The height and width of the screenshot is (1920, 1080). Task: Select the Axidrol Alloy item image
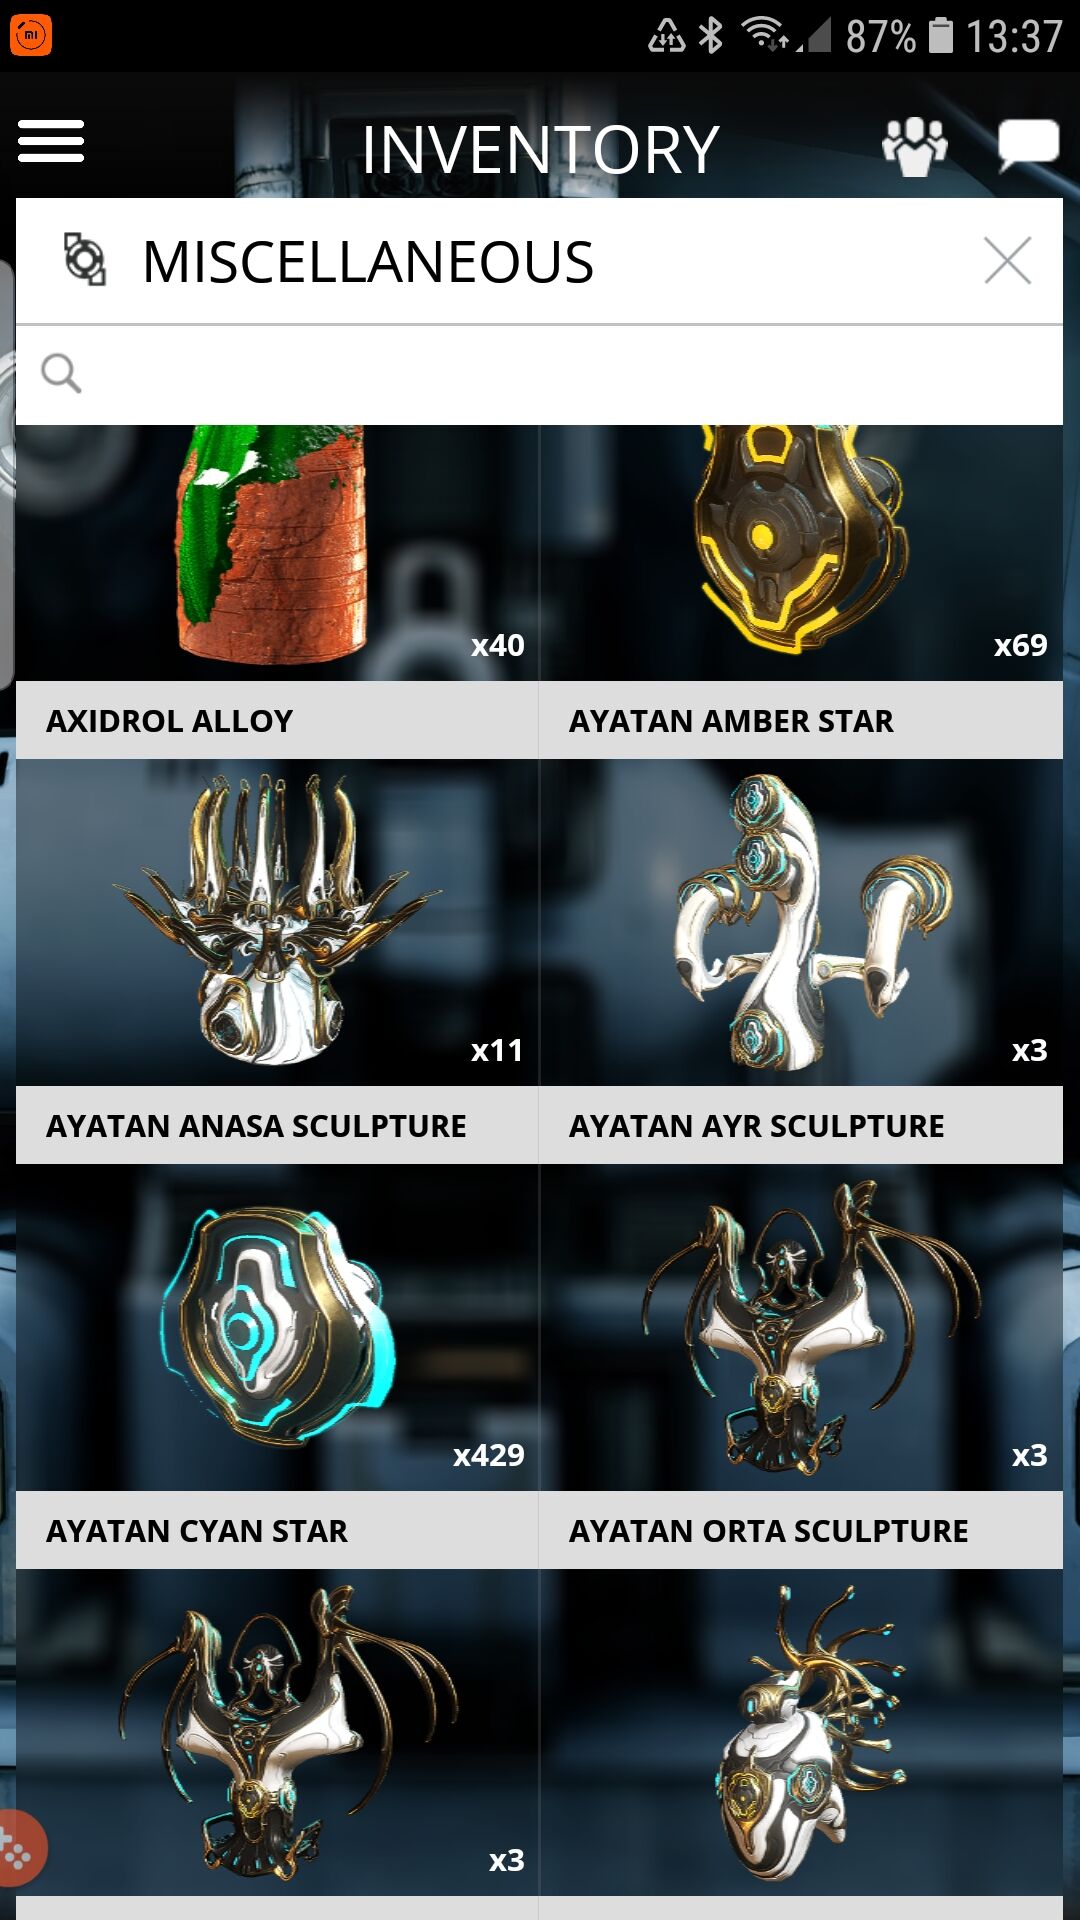click(x=277, y=553)
